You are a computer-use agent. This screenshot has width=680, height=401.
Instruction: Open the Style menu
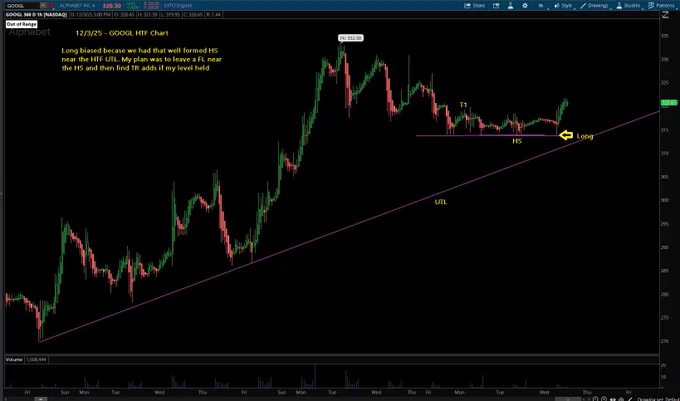click(563, 6)
